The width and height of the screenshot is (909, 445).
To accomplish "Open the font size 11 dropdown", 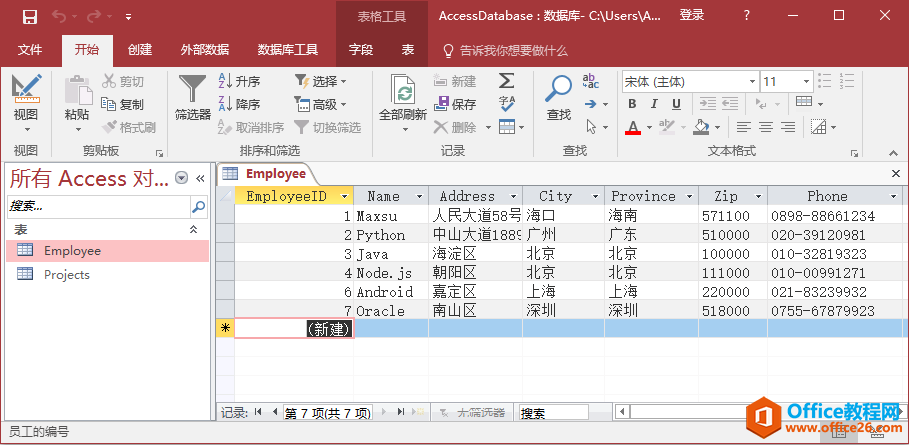I will pos(806,82).
